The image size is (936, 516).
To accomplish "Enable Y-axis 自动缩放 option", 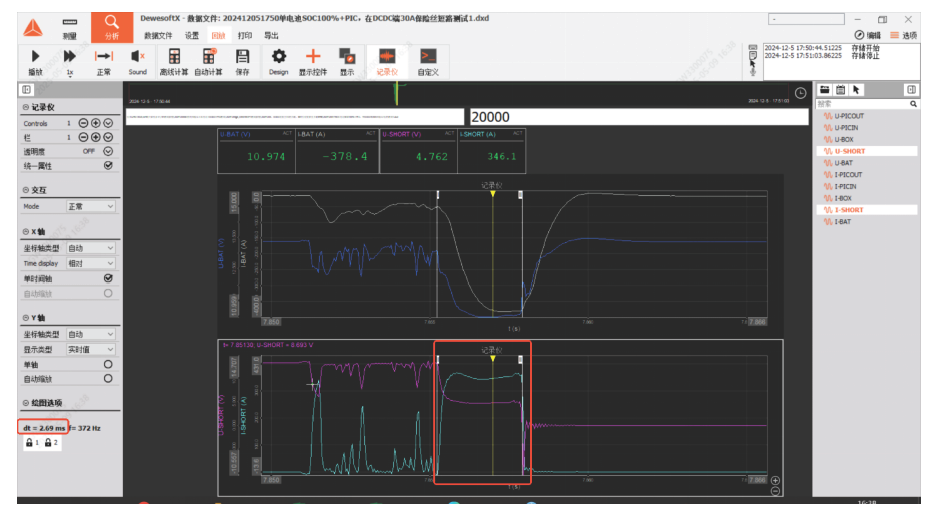I will [x=108, y=379].
